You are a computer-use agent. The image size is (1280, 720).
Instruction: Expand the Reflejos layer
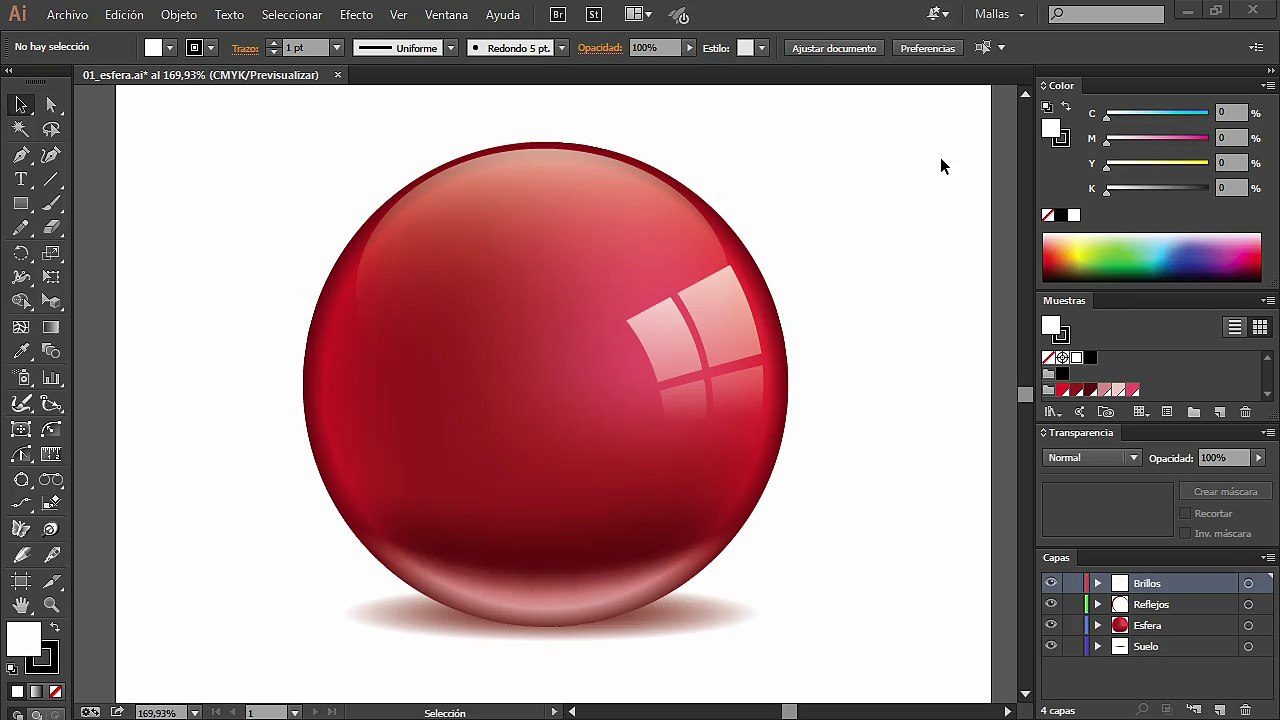[1097, 604]
